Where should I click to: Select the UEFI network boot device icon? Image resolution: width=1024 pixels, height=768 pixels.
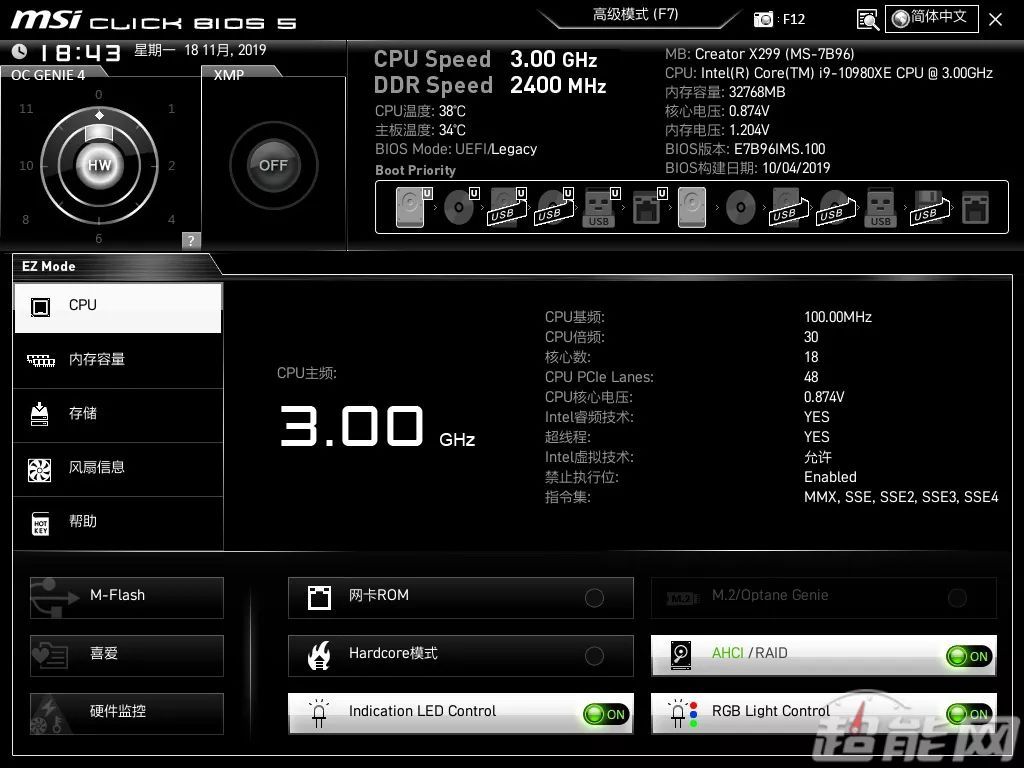click(x=649, y=207)
